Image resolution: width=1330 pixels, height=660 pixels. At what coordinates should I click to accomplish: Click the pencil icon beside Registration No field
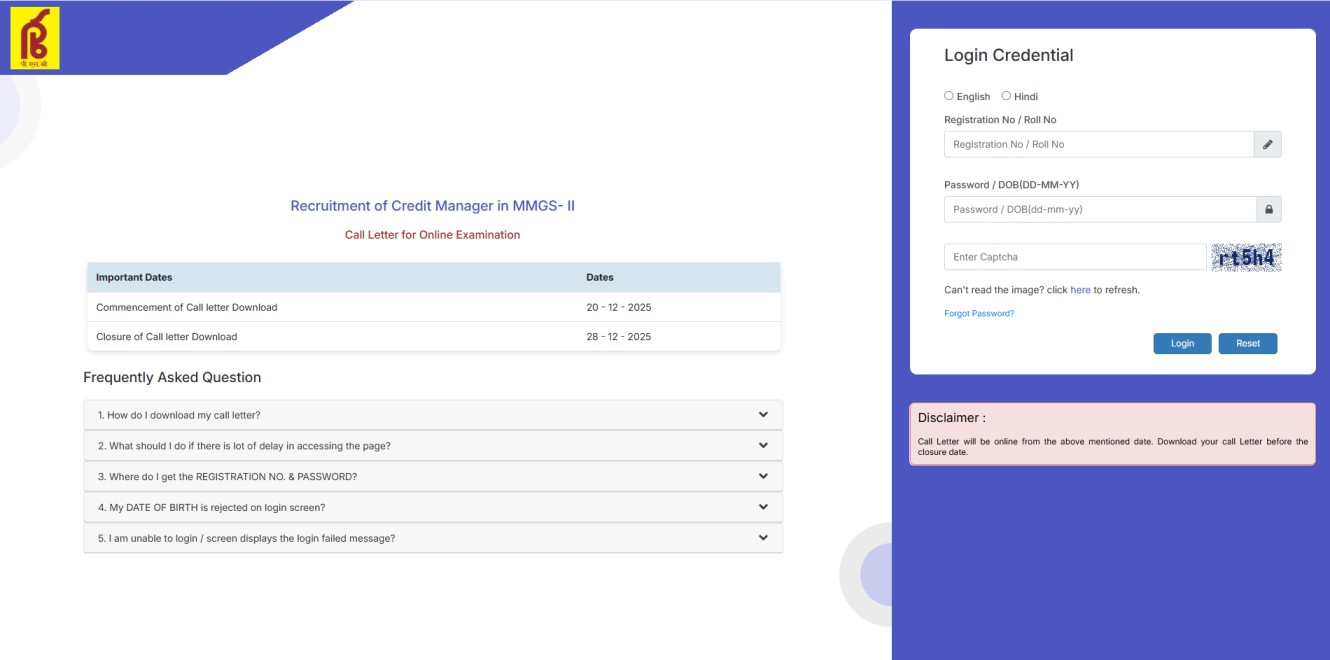tap(1267, 144)
